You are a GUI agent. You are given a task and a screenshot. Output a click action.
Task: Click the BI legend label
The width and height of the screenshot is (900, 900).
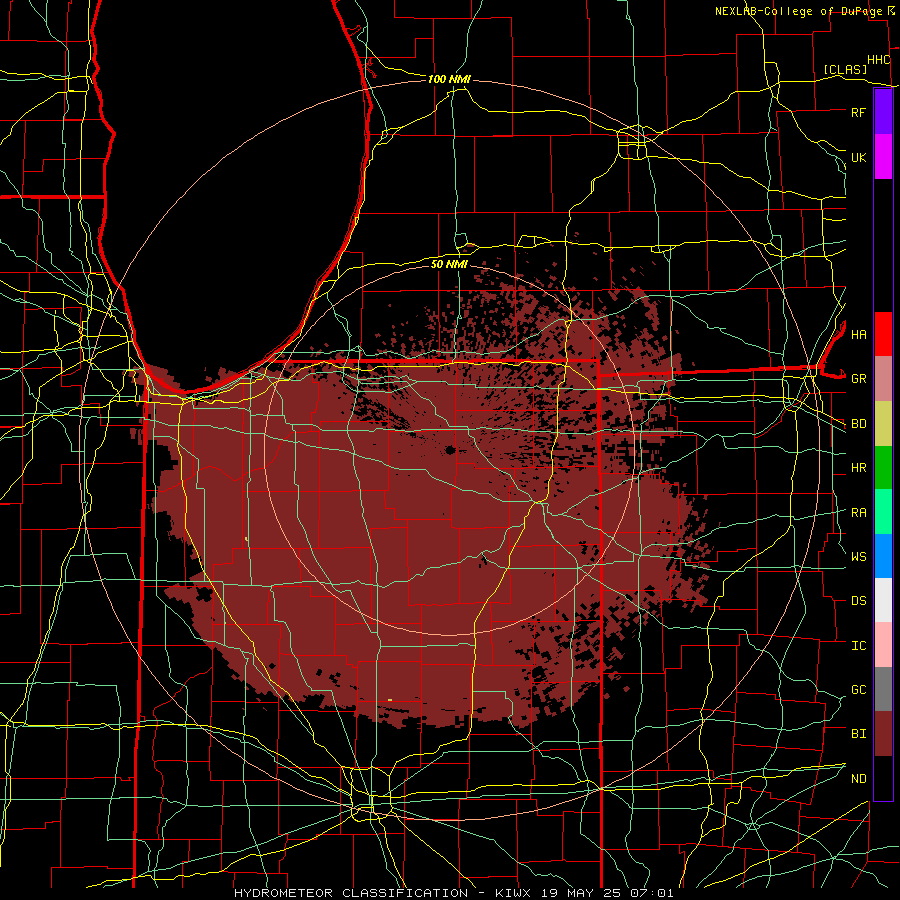(x=858, y=734)
